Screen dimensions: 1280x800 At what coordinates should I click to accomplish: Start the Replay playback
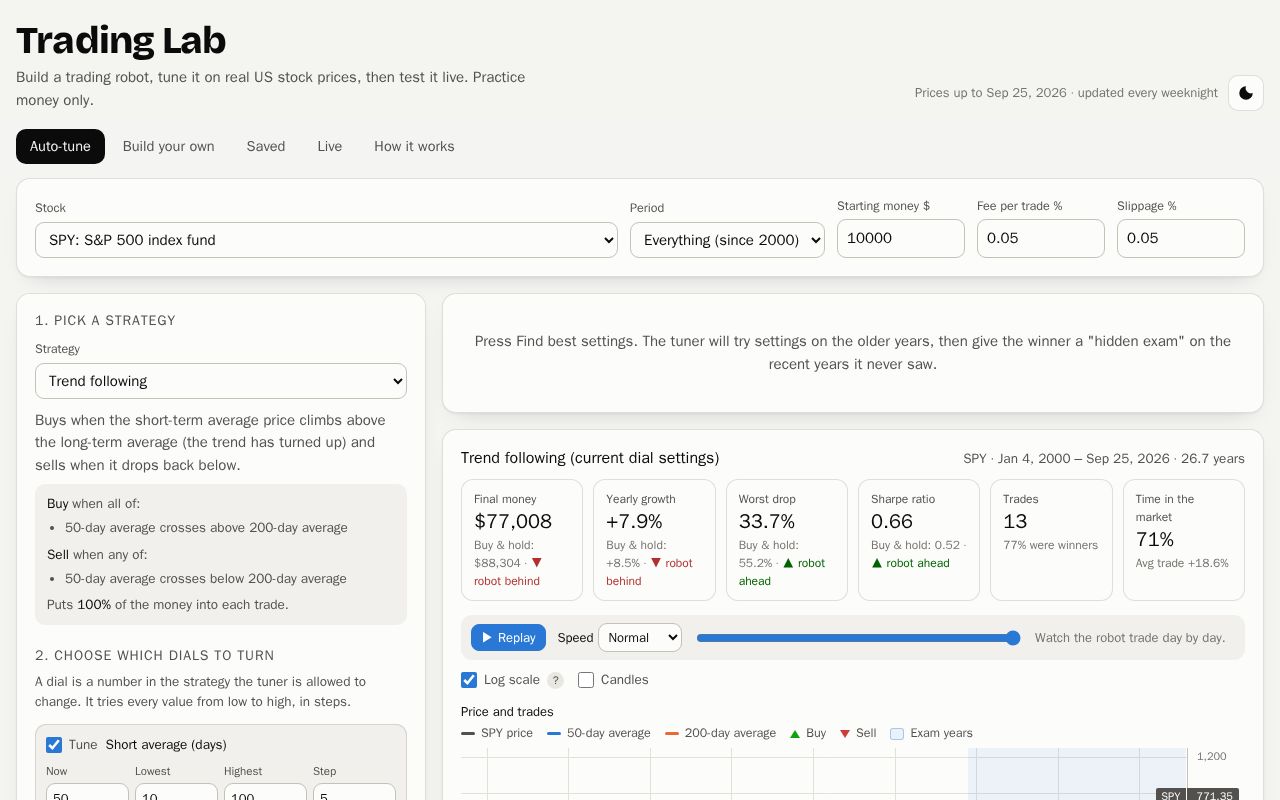click(508, 638)
